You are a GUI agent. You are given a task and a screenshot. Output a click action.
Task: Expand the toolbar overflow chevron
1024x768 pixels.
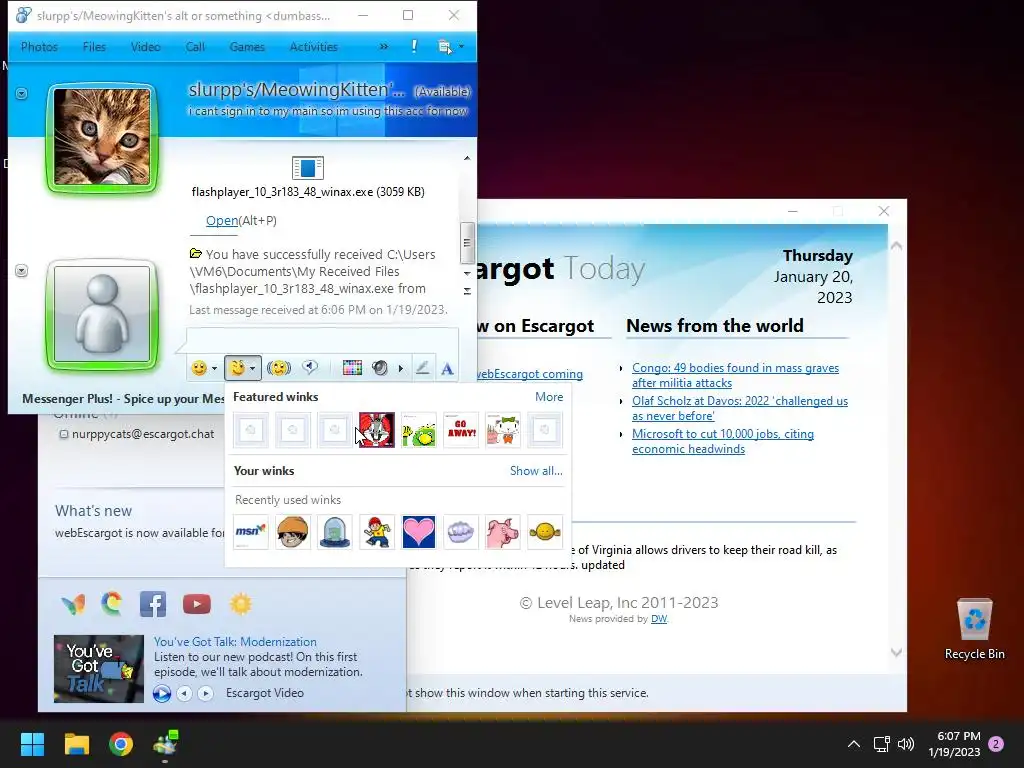point(383,46)
